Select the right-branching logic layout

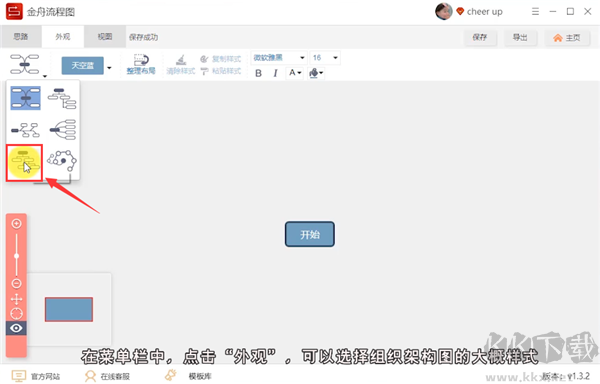(63, 130)
